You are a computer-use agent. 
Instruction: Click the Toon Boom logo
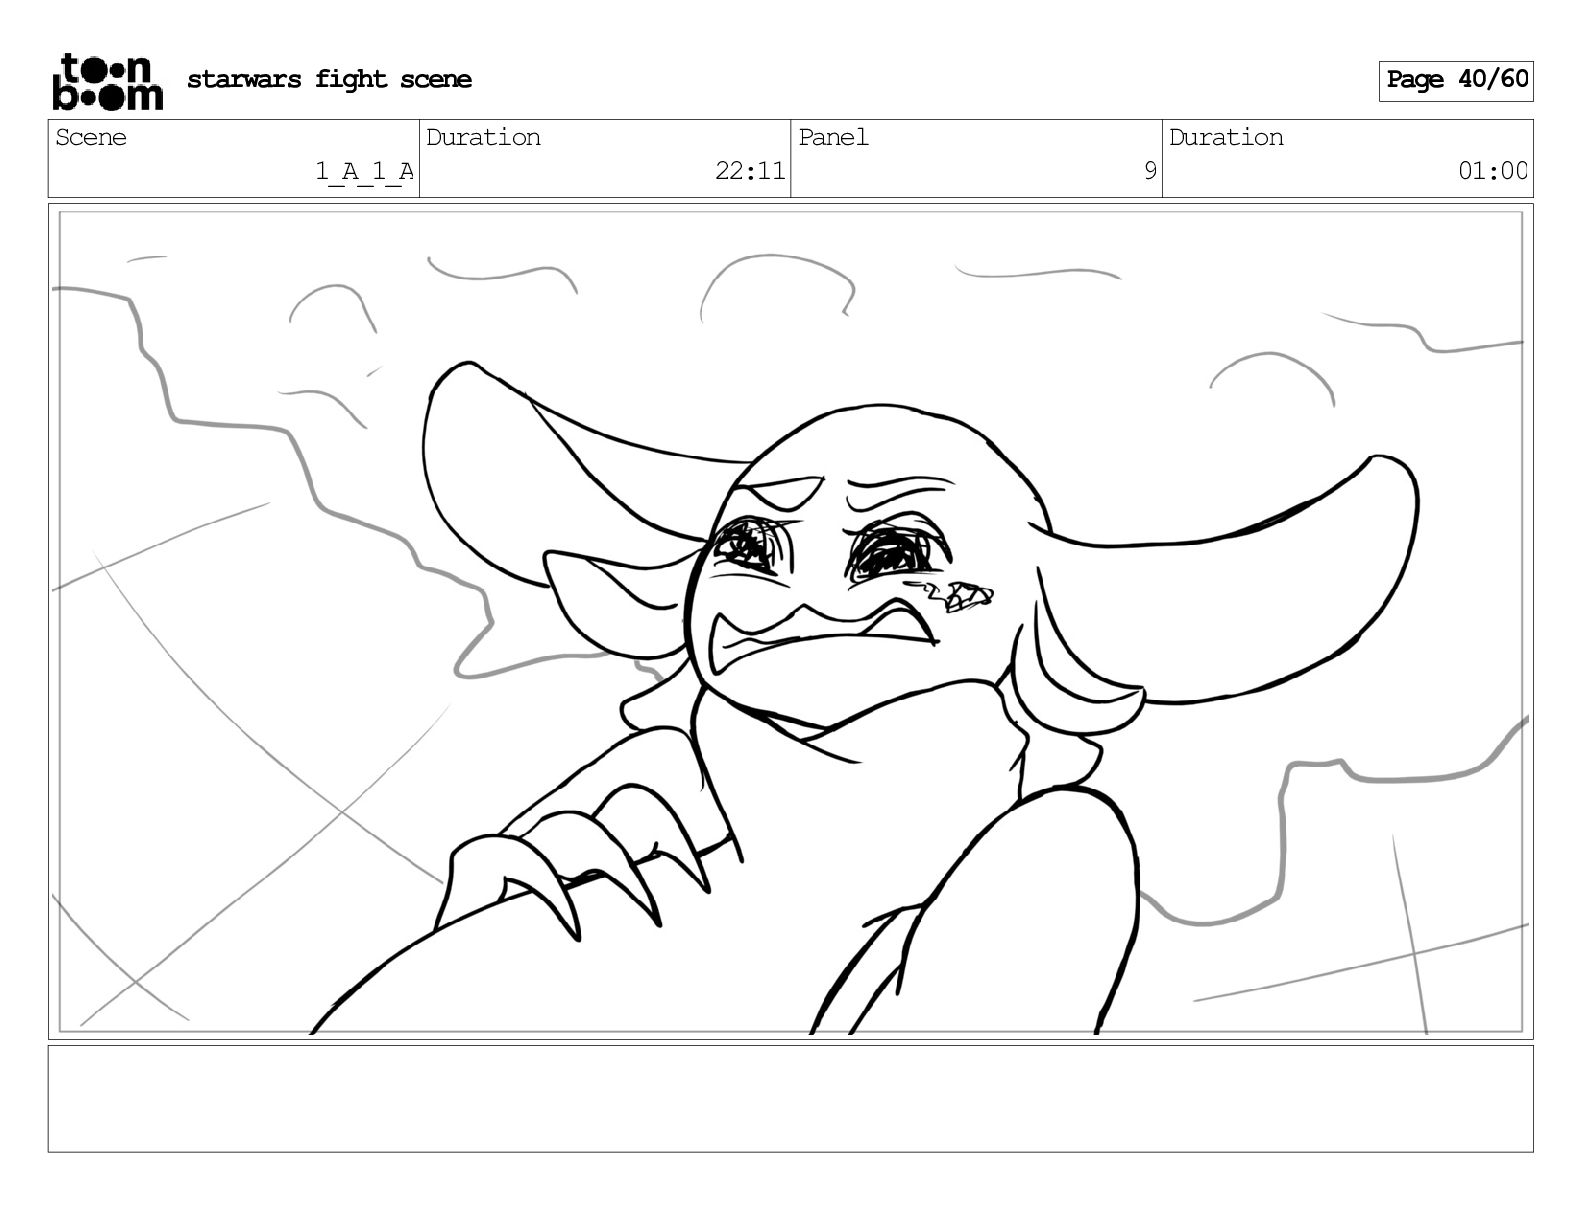(107, 81)
